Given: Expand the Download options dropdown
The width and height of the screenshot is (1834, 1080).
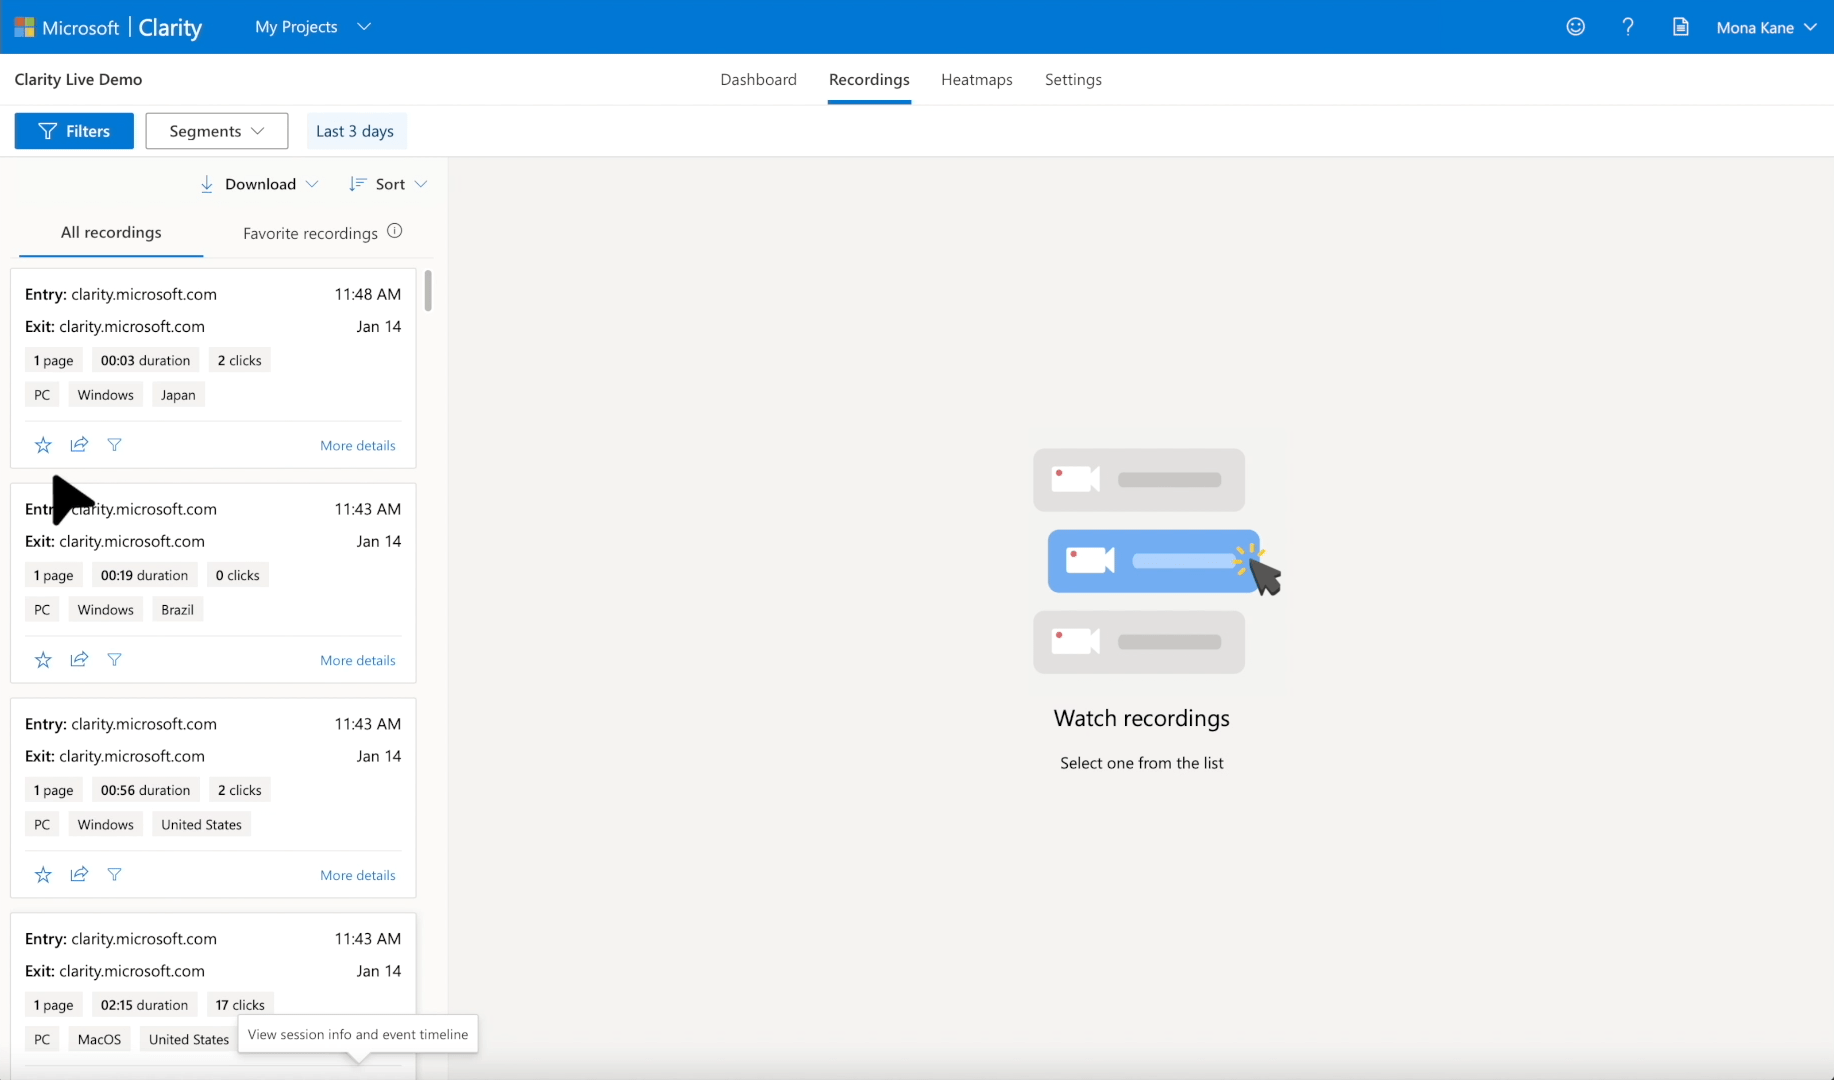Looking at the screenshot, I should point(260,184).
